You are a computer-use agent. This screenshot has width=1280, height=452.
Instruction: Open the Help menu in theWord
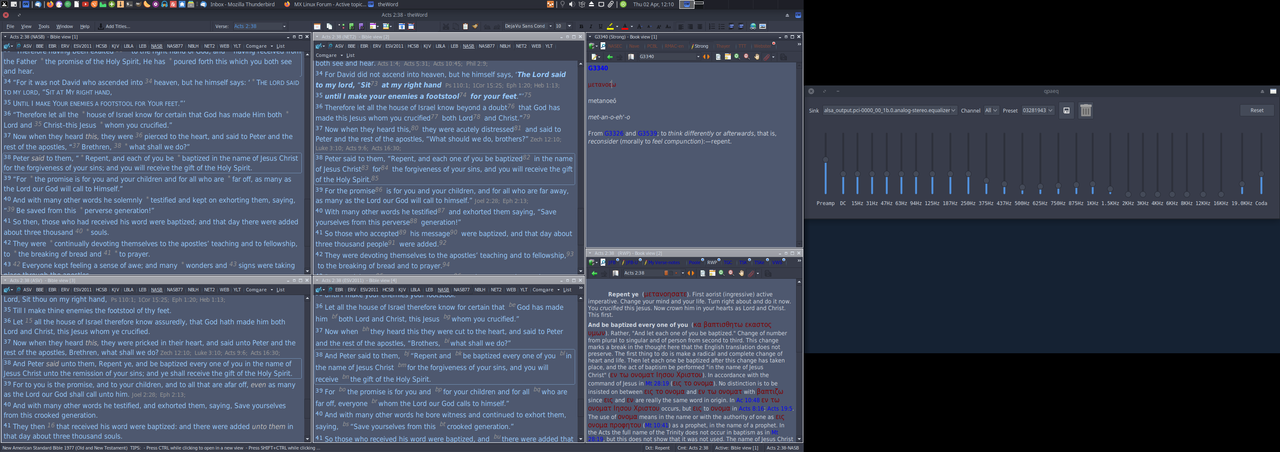85,26
